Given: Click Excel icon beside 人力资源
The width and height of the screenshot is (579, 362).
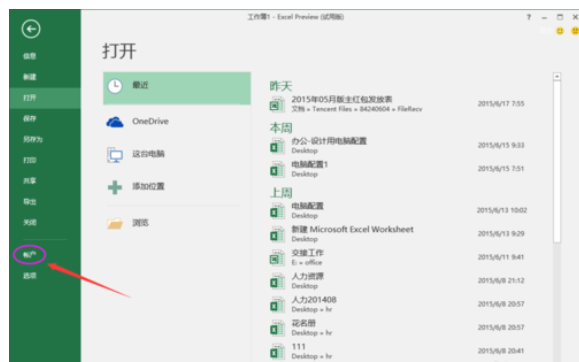Looking at the screenshot, I should (x=277, y=281).
